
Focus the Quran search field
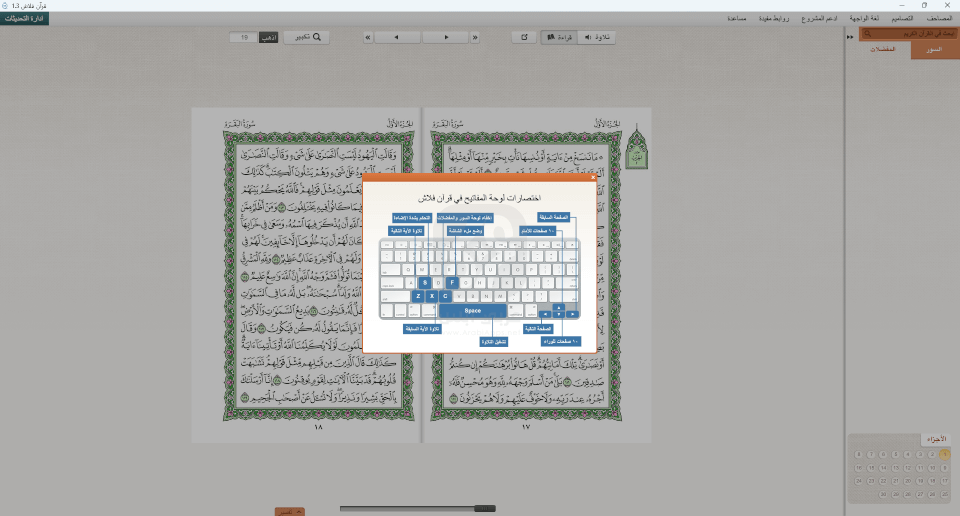912,34
